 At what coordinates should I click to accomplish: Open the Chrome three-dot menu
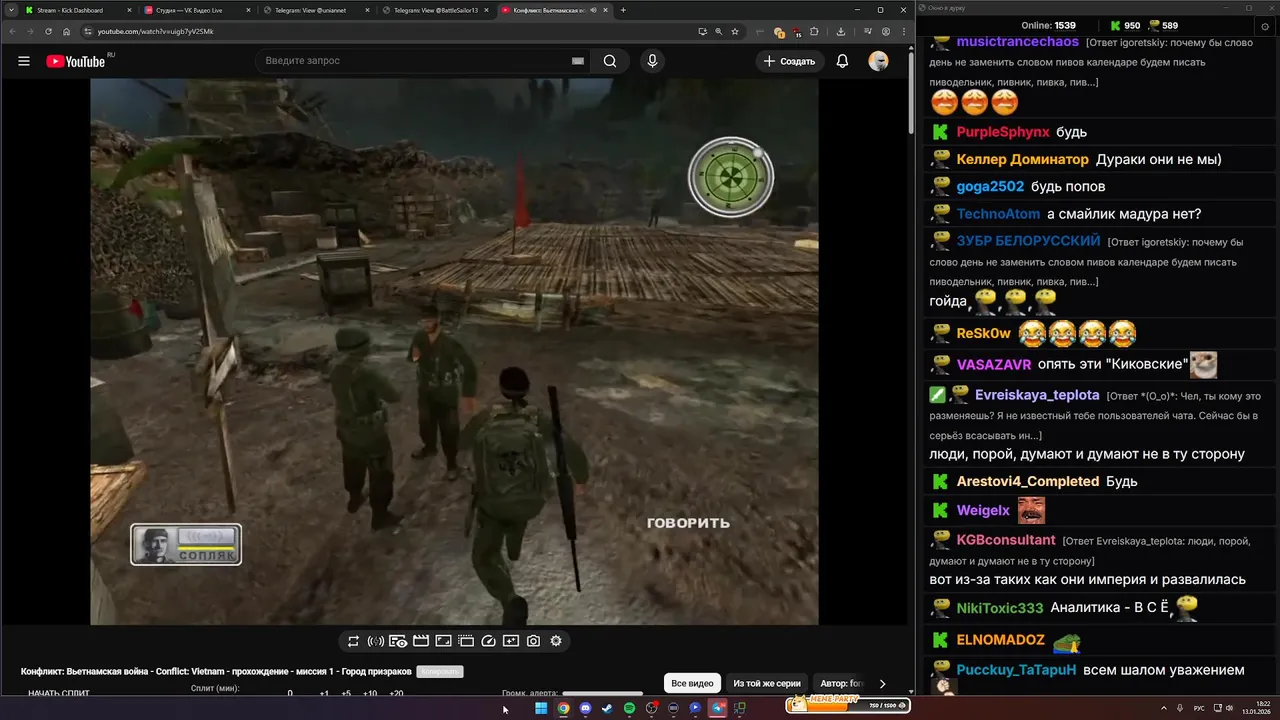click(x=903, y=31)
